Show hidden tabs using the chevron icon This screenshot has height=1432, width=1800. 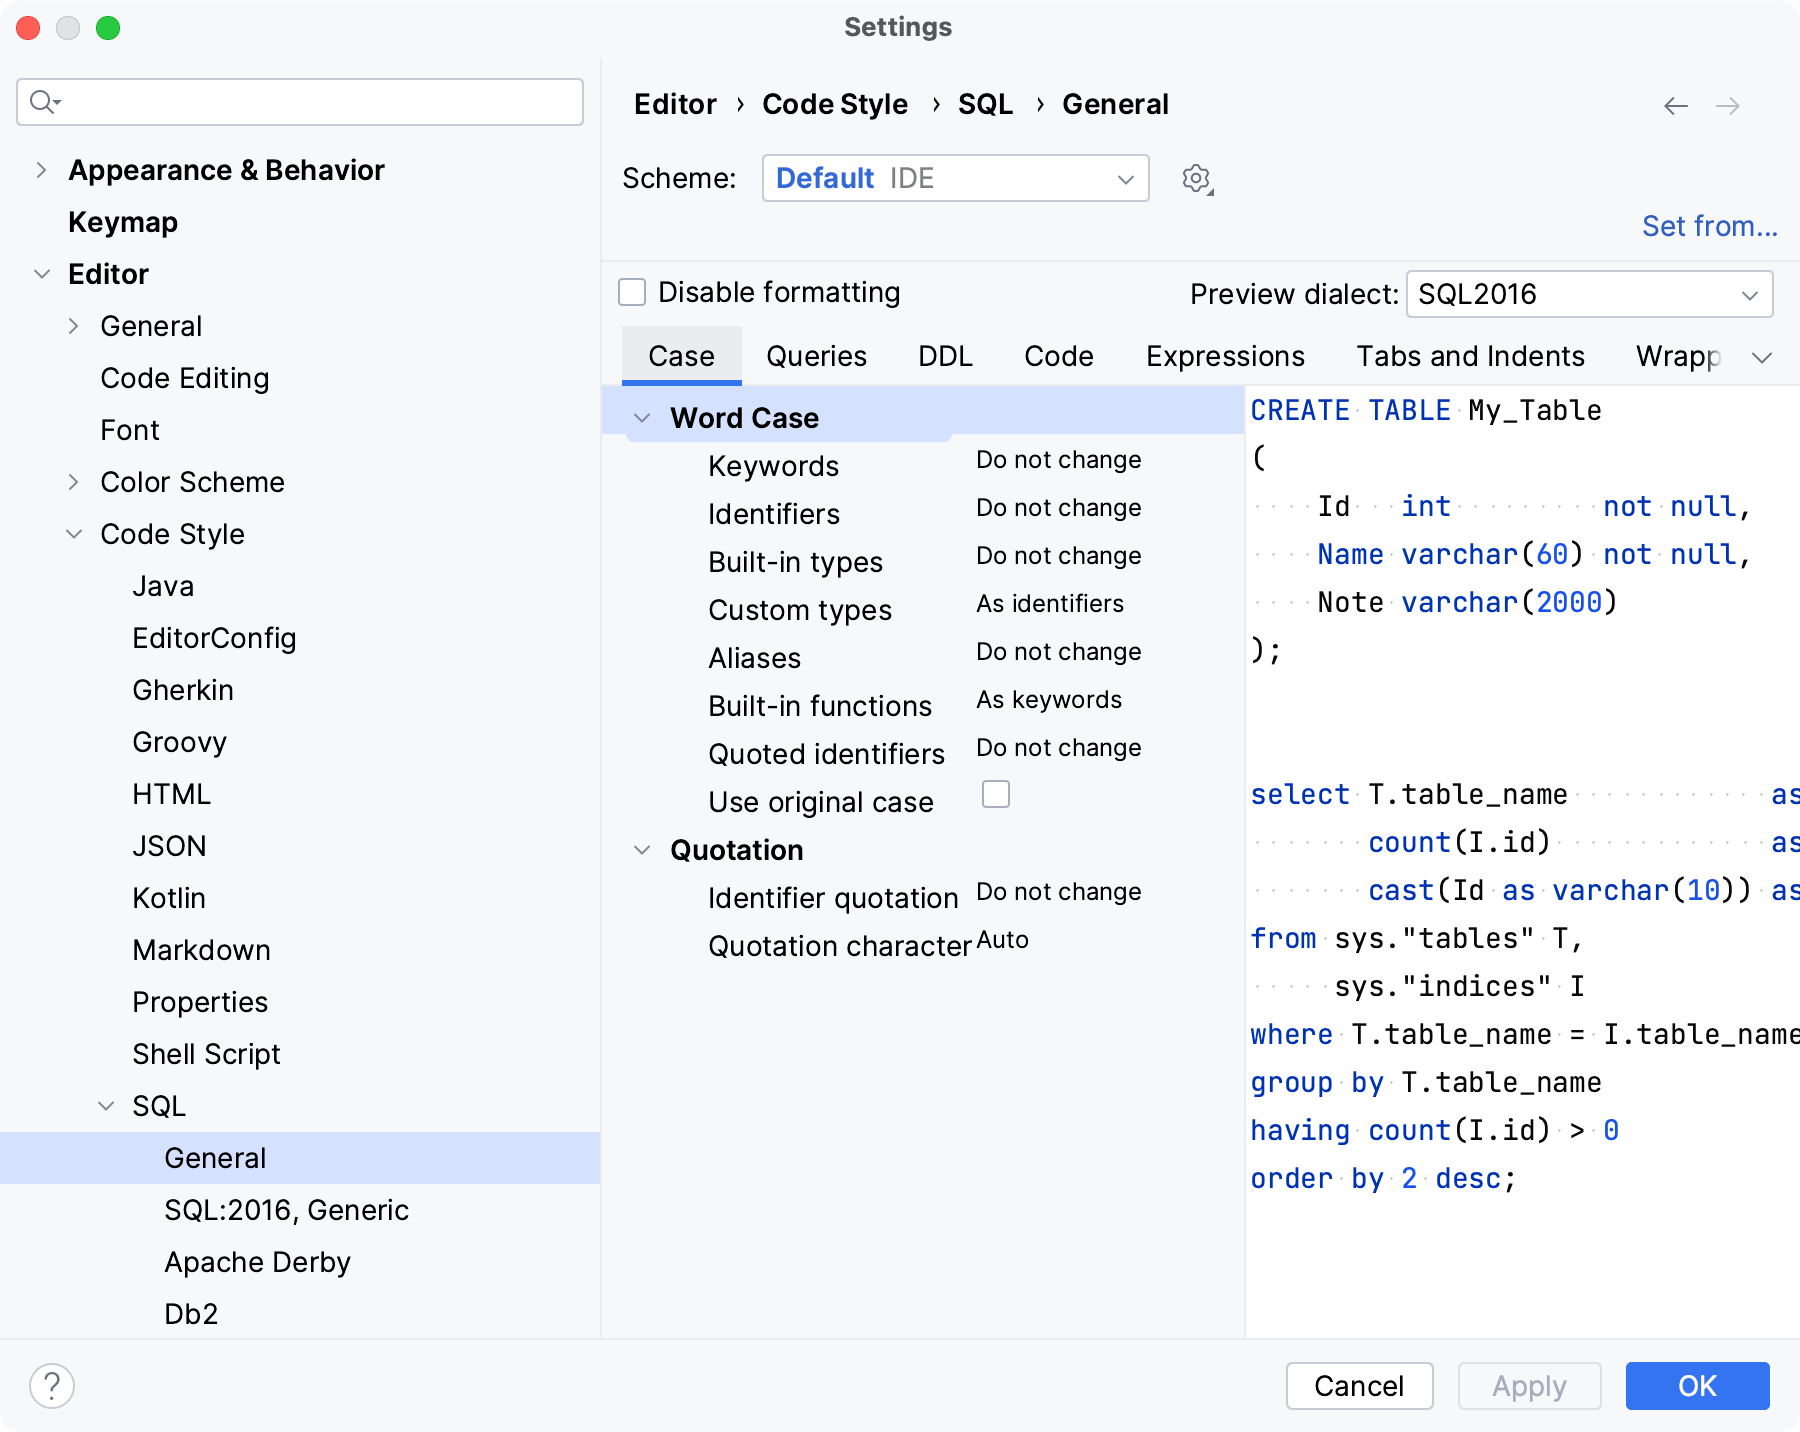1763,356
